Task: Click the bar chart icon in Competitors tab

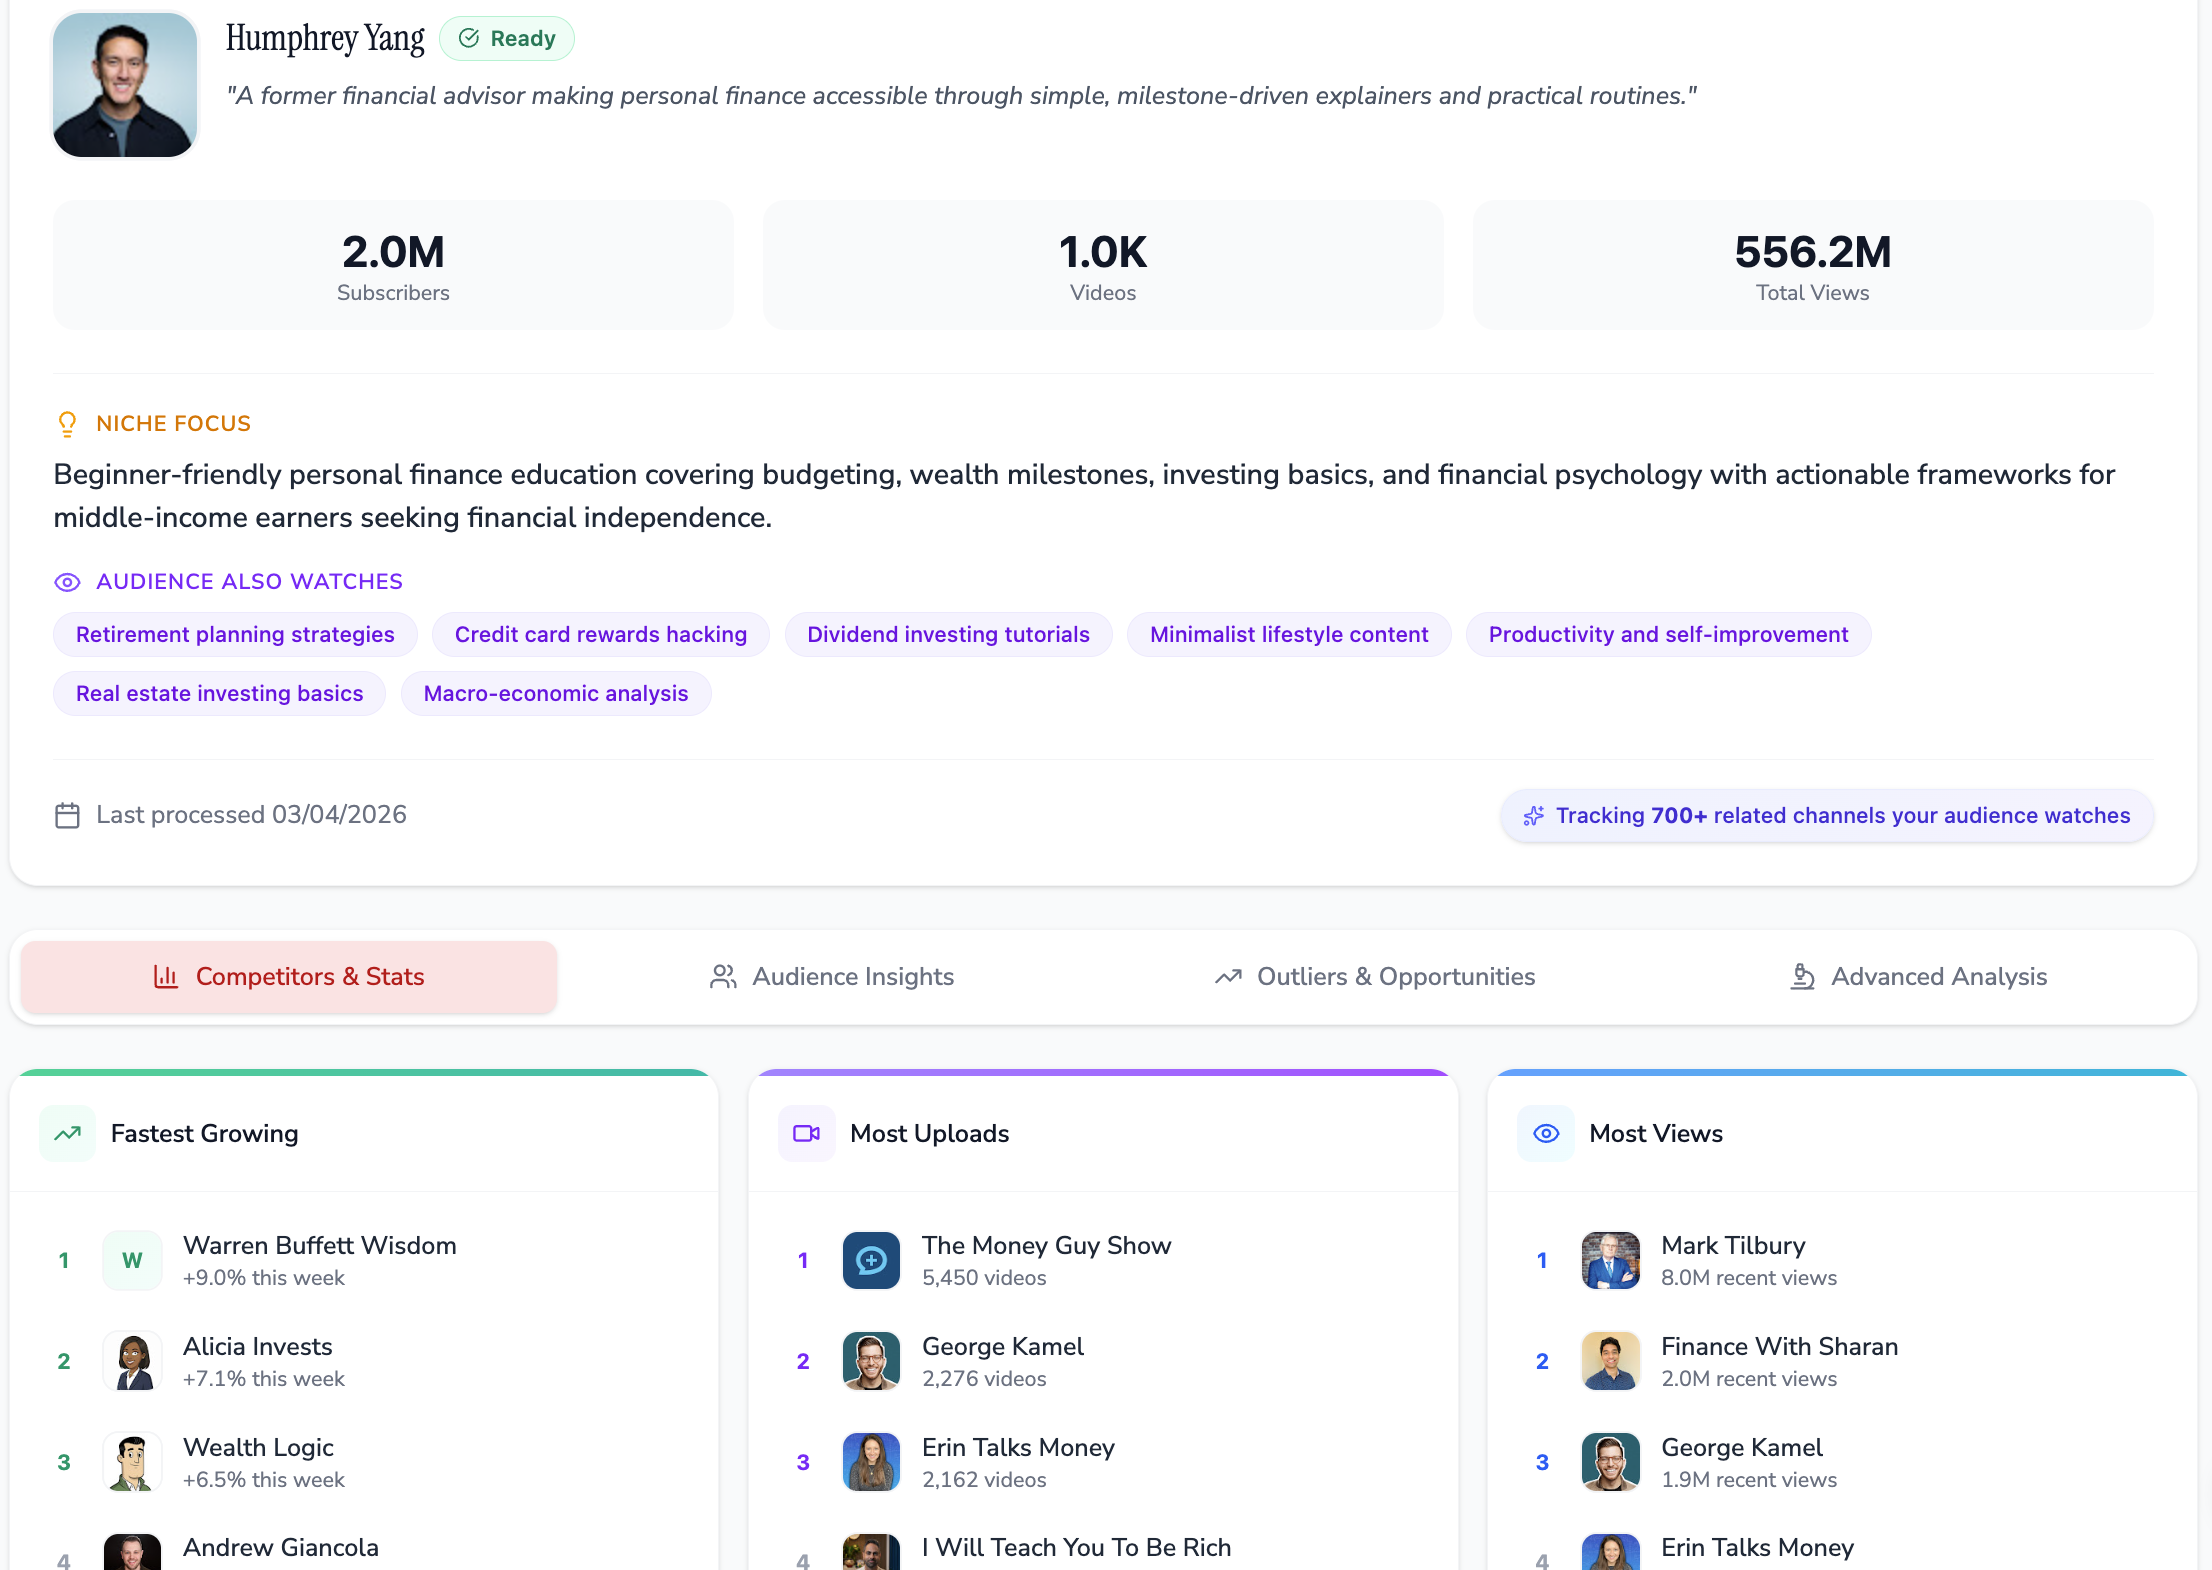Action: click(x=166, y=977)
